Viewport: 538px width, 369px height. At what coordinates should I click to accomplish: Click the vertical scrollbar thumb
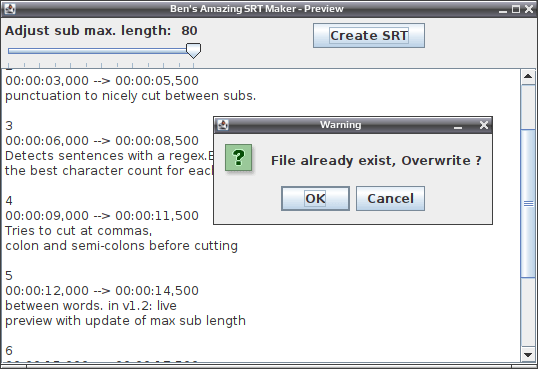point(528,204)
